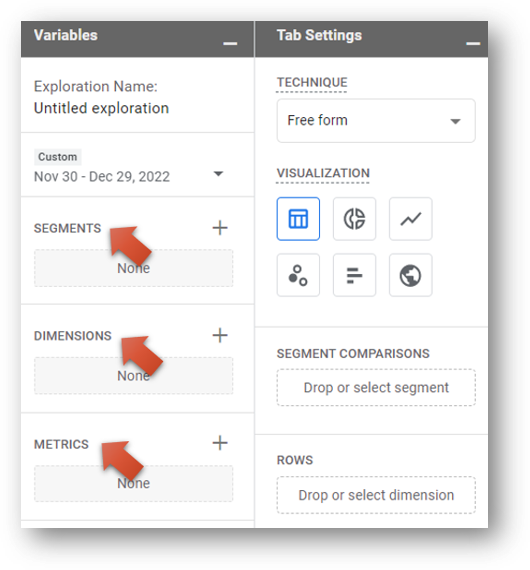Minimize the Tab Settings panel
This screenshot has height=570, width=530.
[473, 44]
